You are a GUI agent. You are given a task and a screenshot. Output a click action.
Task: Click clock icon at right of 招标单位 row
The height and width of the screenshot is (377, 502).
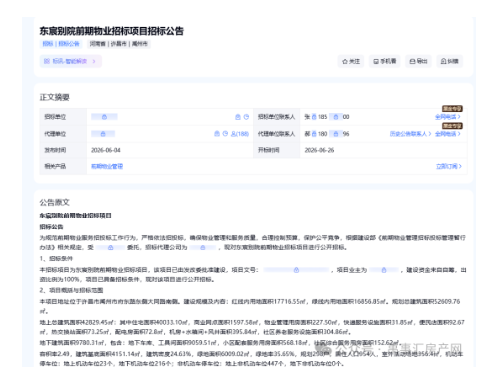pyautogui.click(x=246, y=117)
